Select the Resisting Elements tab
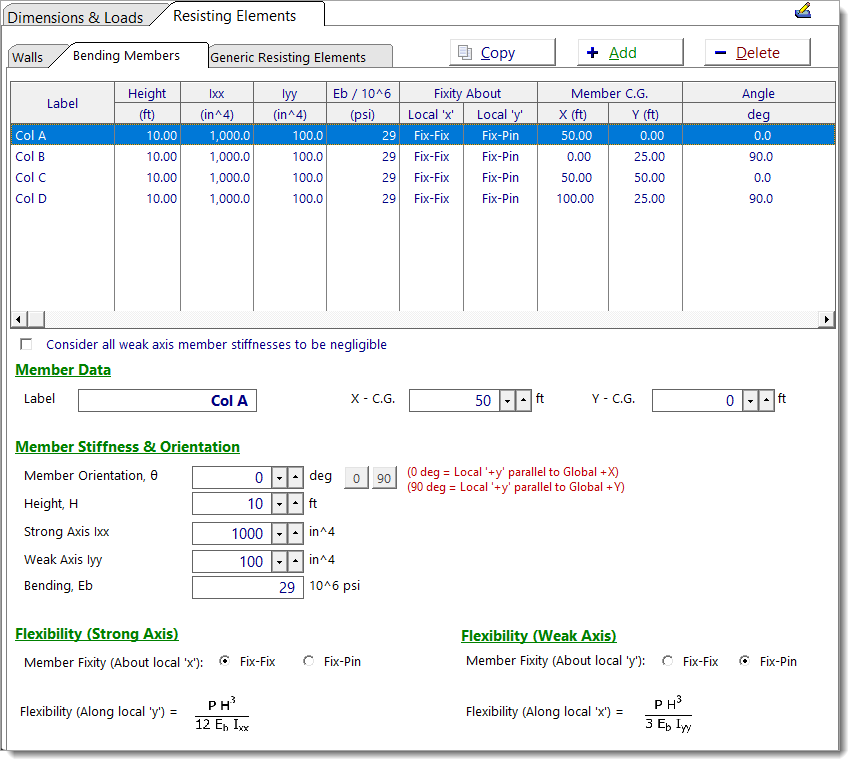The image size is (855, 766). click(x=235, y=16)
